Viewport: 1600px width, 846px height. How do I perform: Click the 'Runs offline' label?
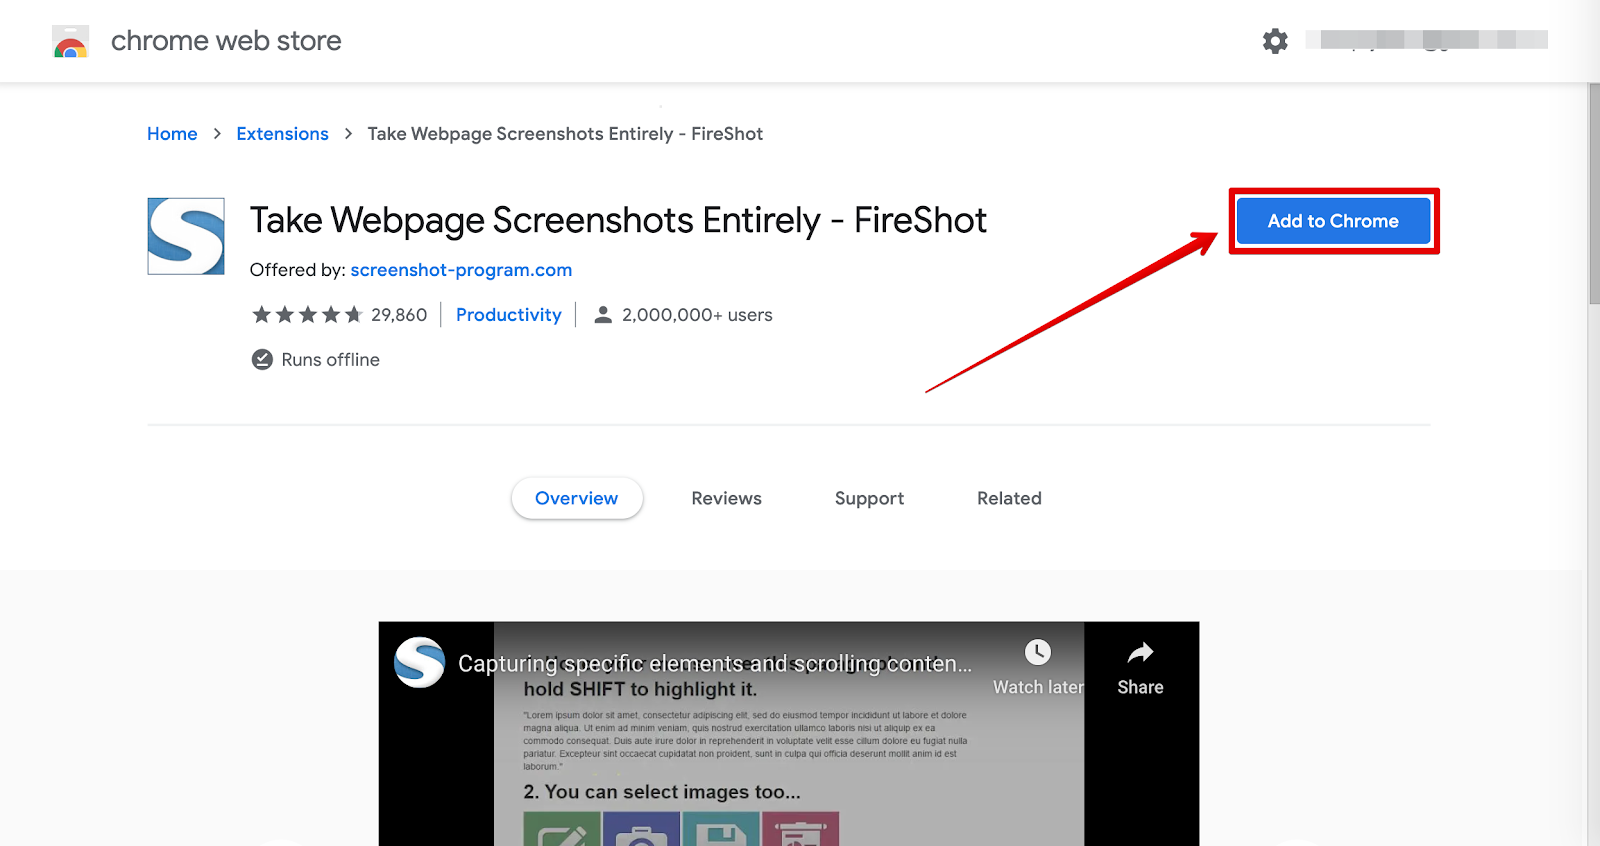coord(331,360)
